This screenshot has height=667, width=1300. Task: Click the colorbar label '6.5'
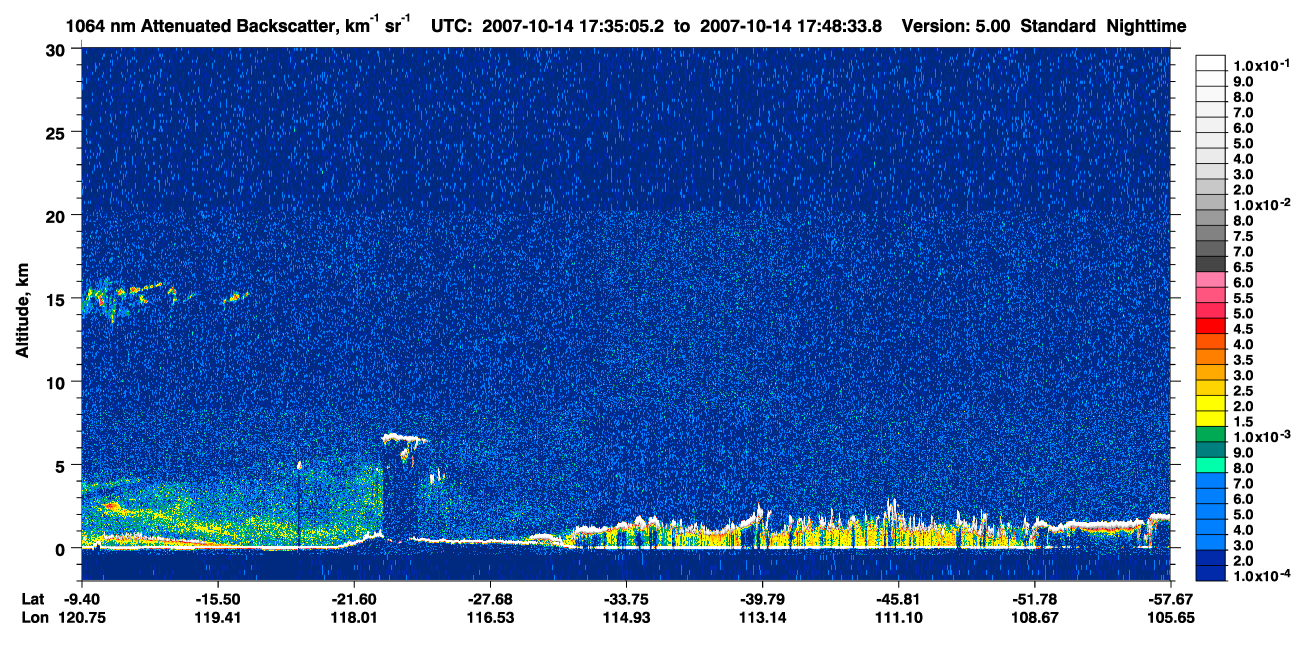tap(1243, 267)
